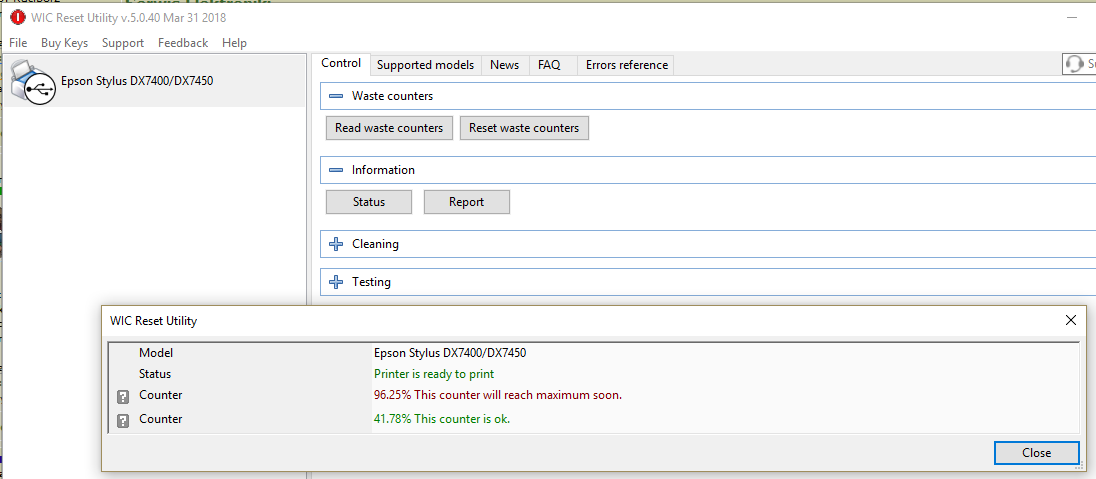The image size is (1096, 479).
Task: Click the '96.25% This counter will reach maximum soon.' text
Action: pos(498,394)
